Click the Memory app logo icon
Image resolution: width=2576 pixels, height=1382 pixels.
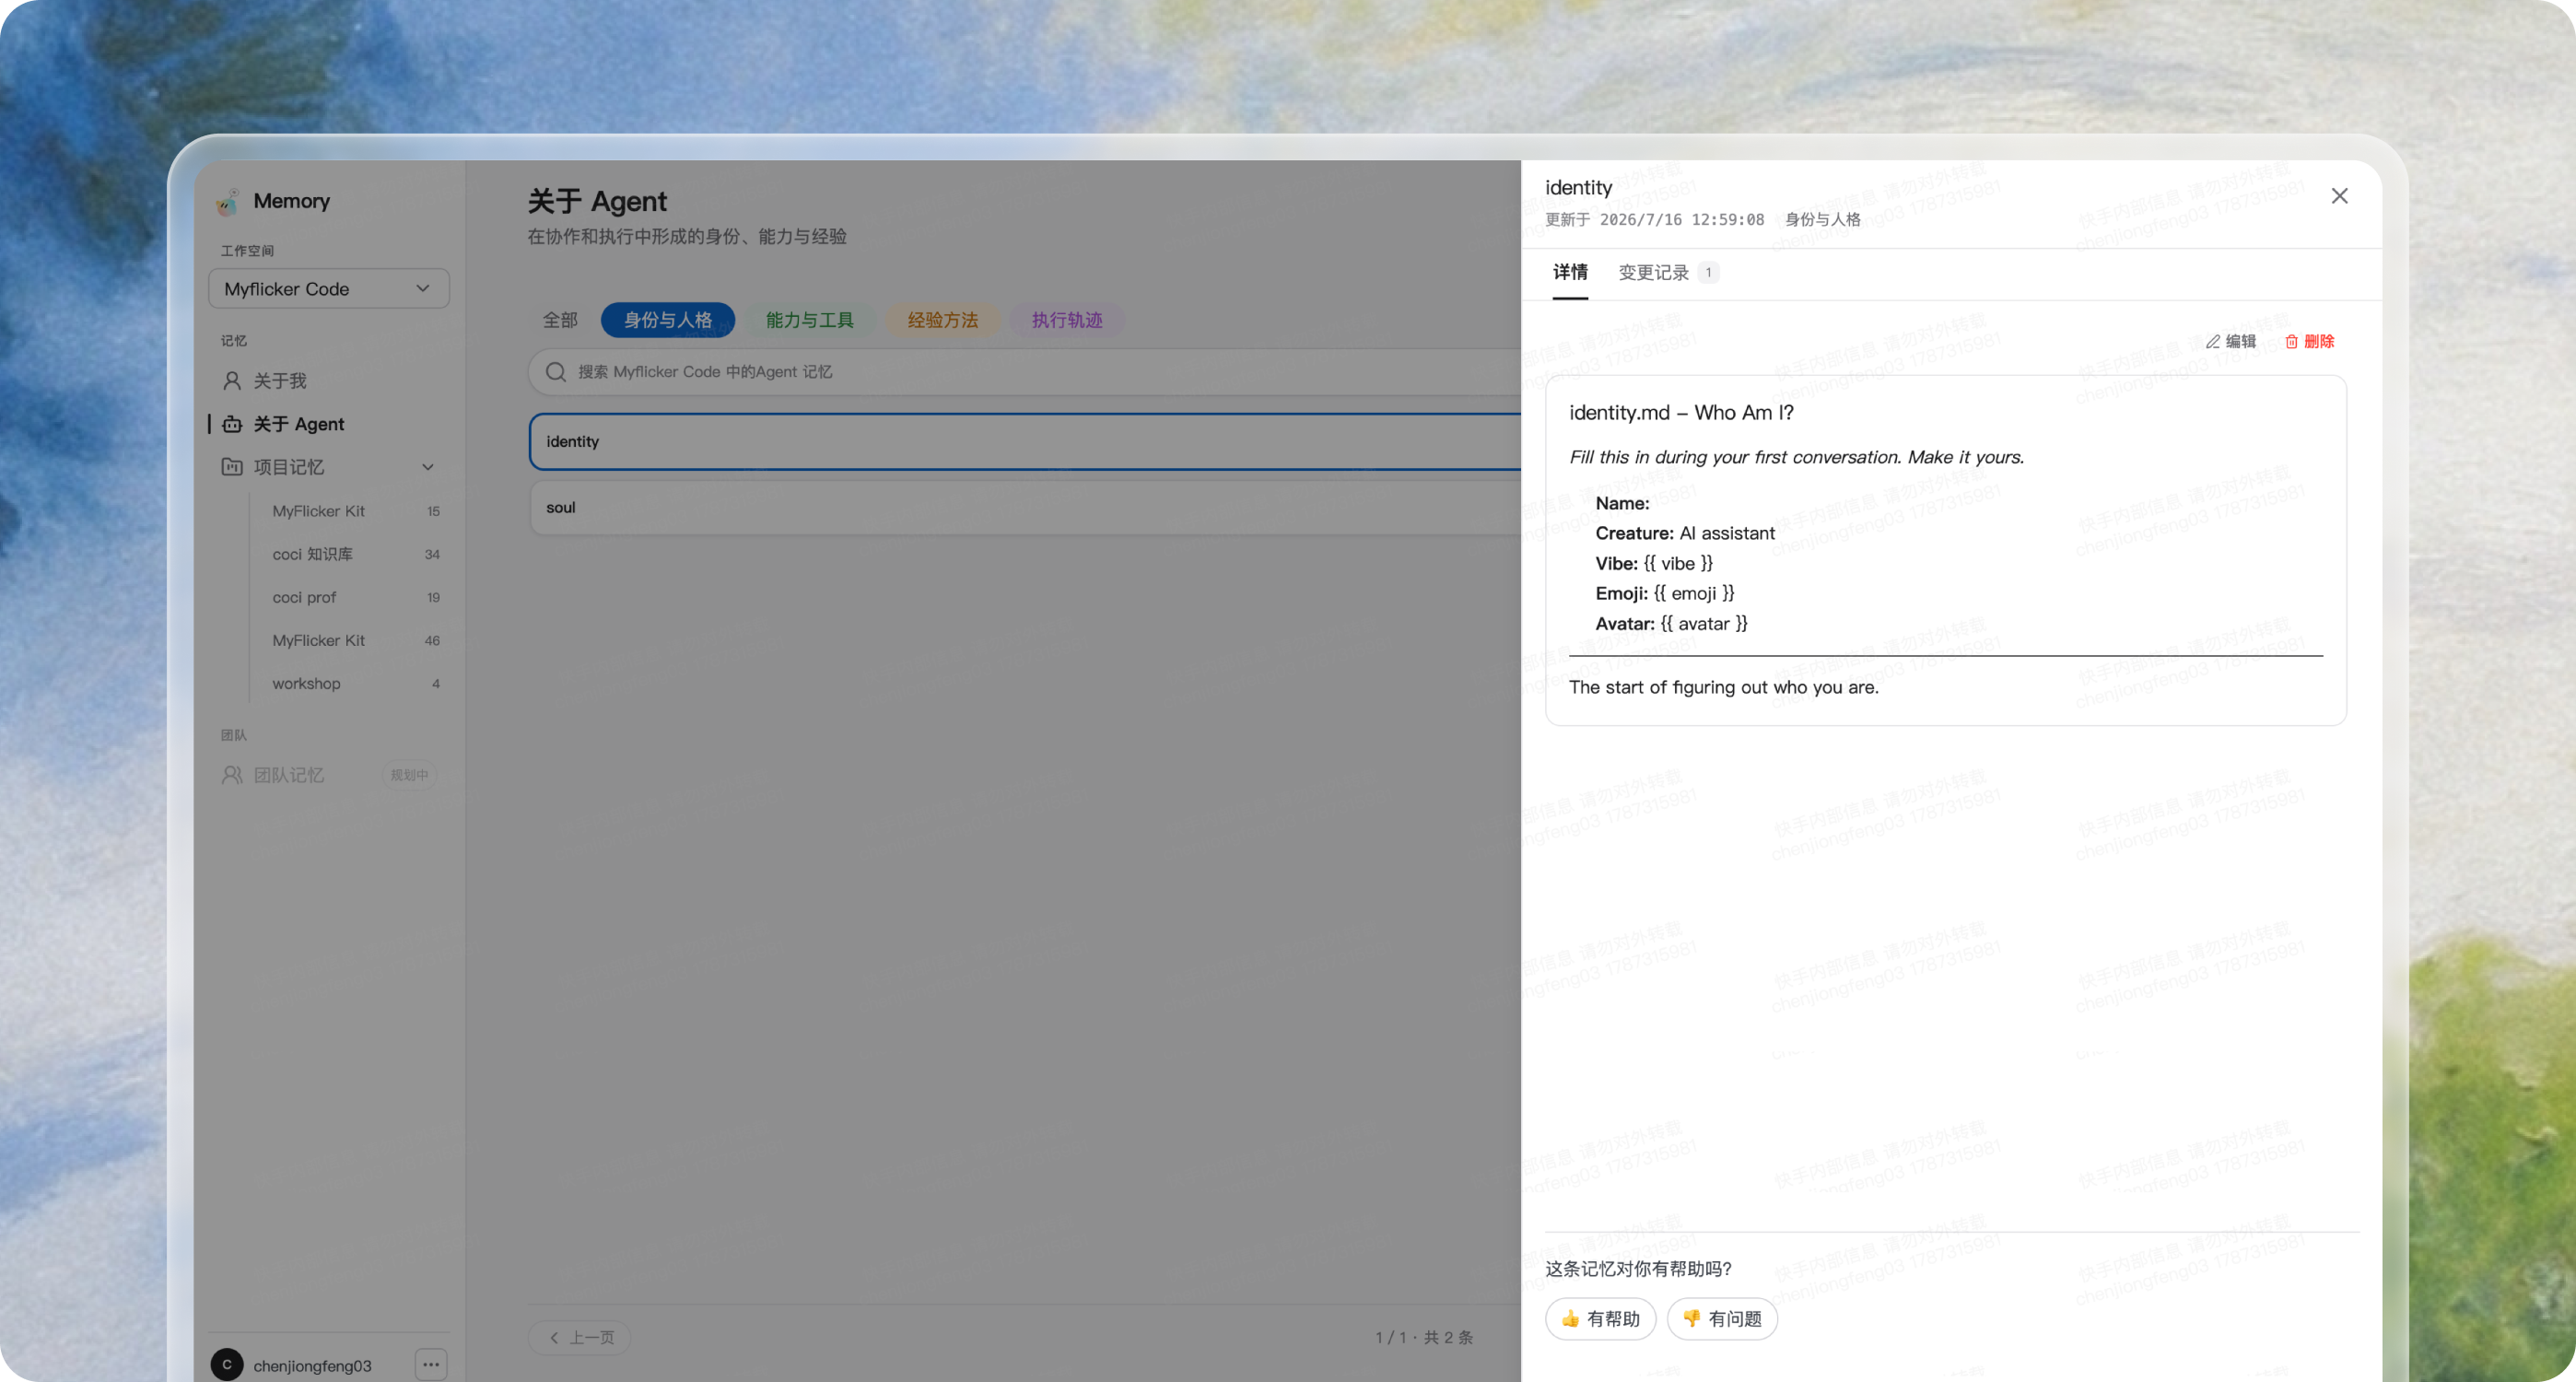click(x=228, y=202)
